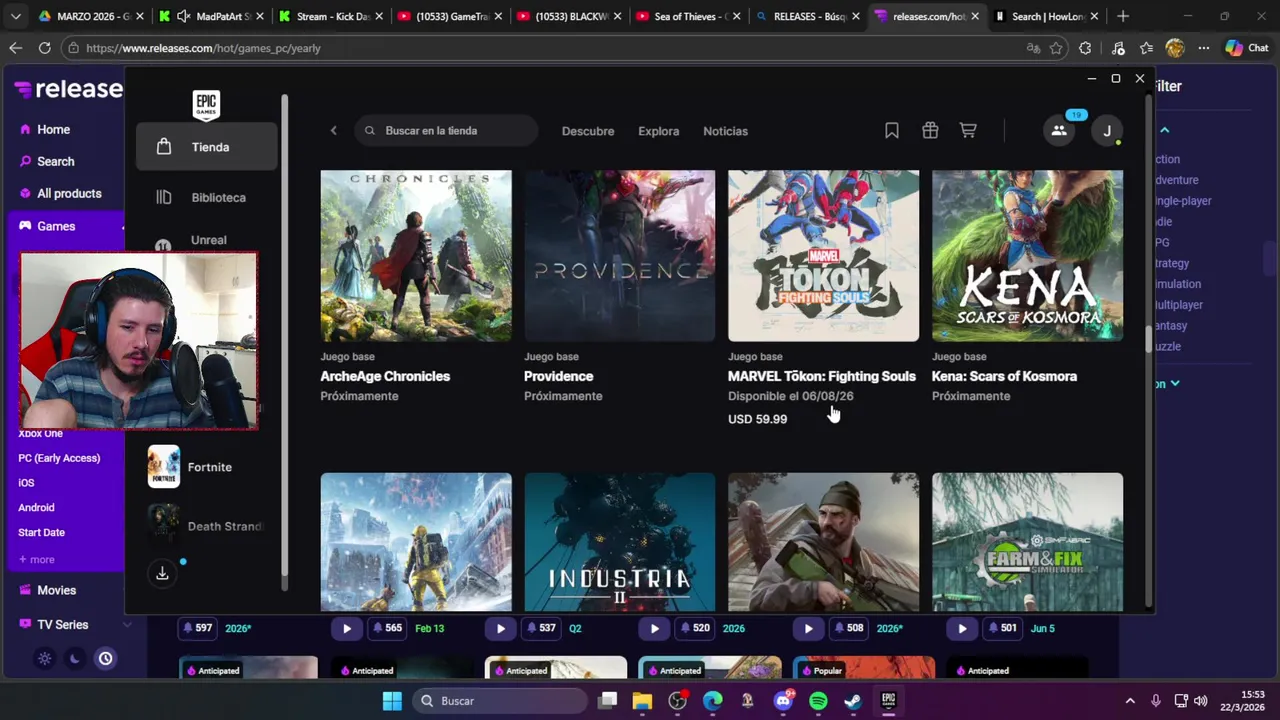Open Edge settings three-dots menu
This screenshot has height=720, width=1280.
tap(1204, 48)
